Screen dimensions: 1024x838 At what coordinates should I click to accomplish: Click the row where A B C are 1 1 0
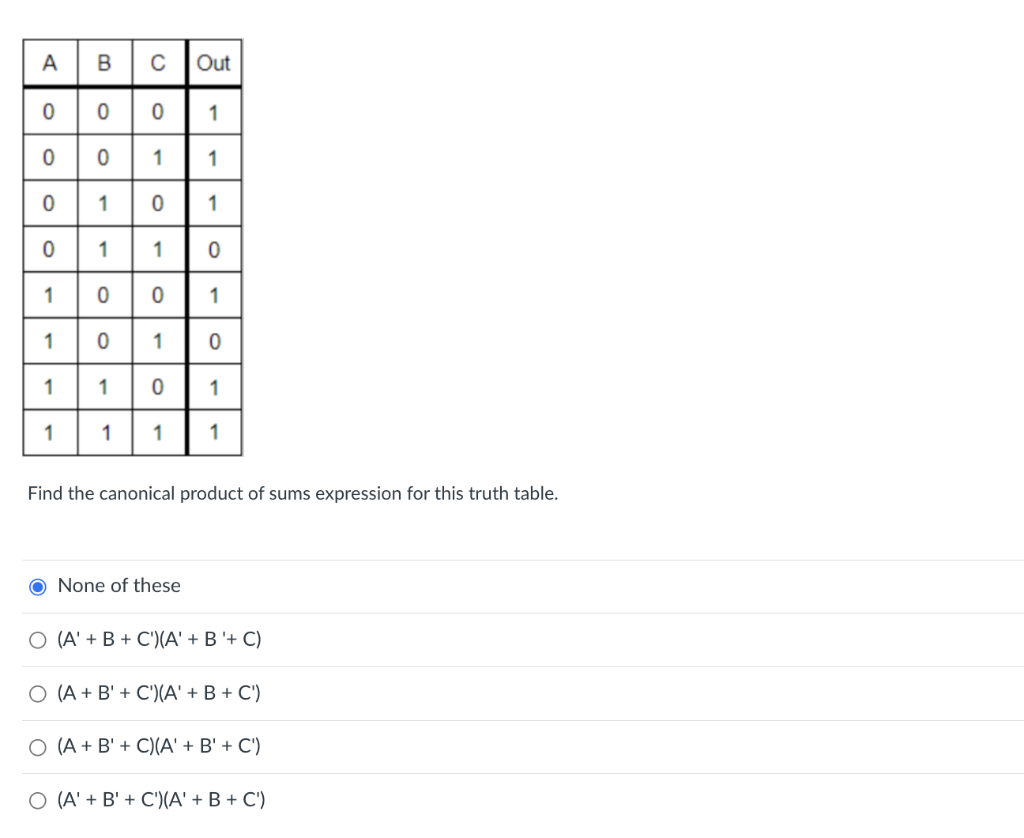(132, 386)
